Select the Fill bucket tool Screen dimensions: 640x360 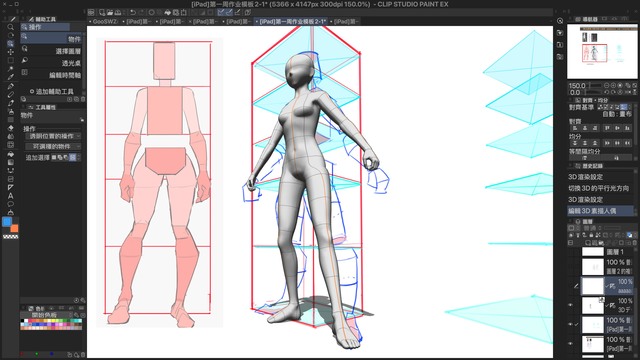tap(11, 154)
